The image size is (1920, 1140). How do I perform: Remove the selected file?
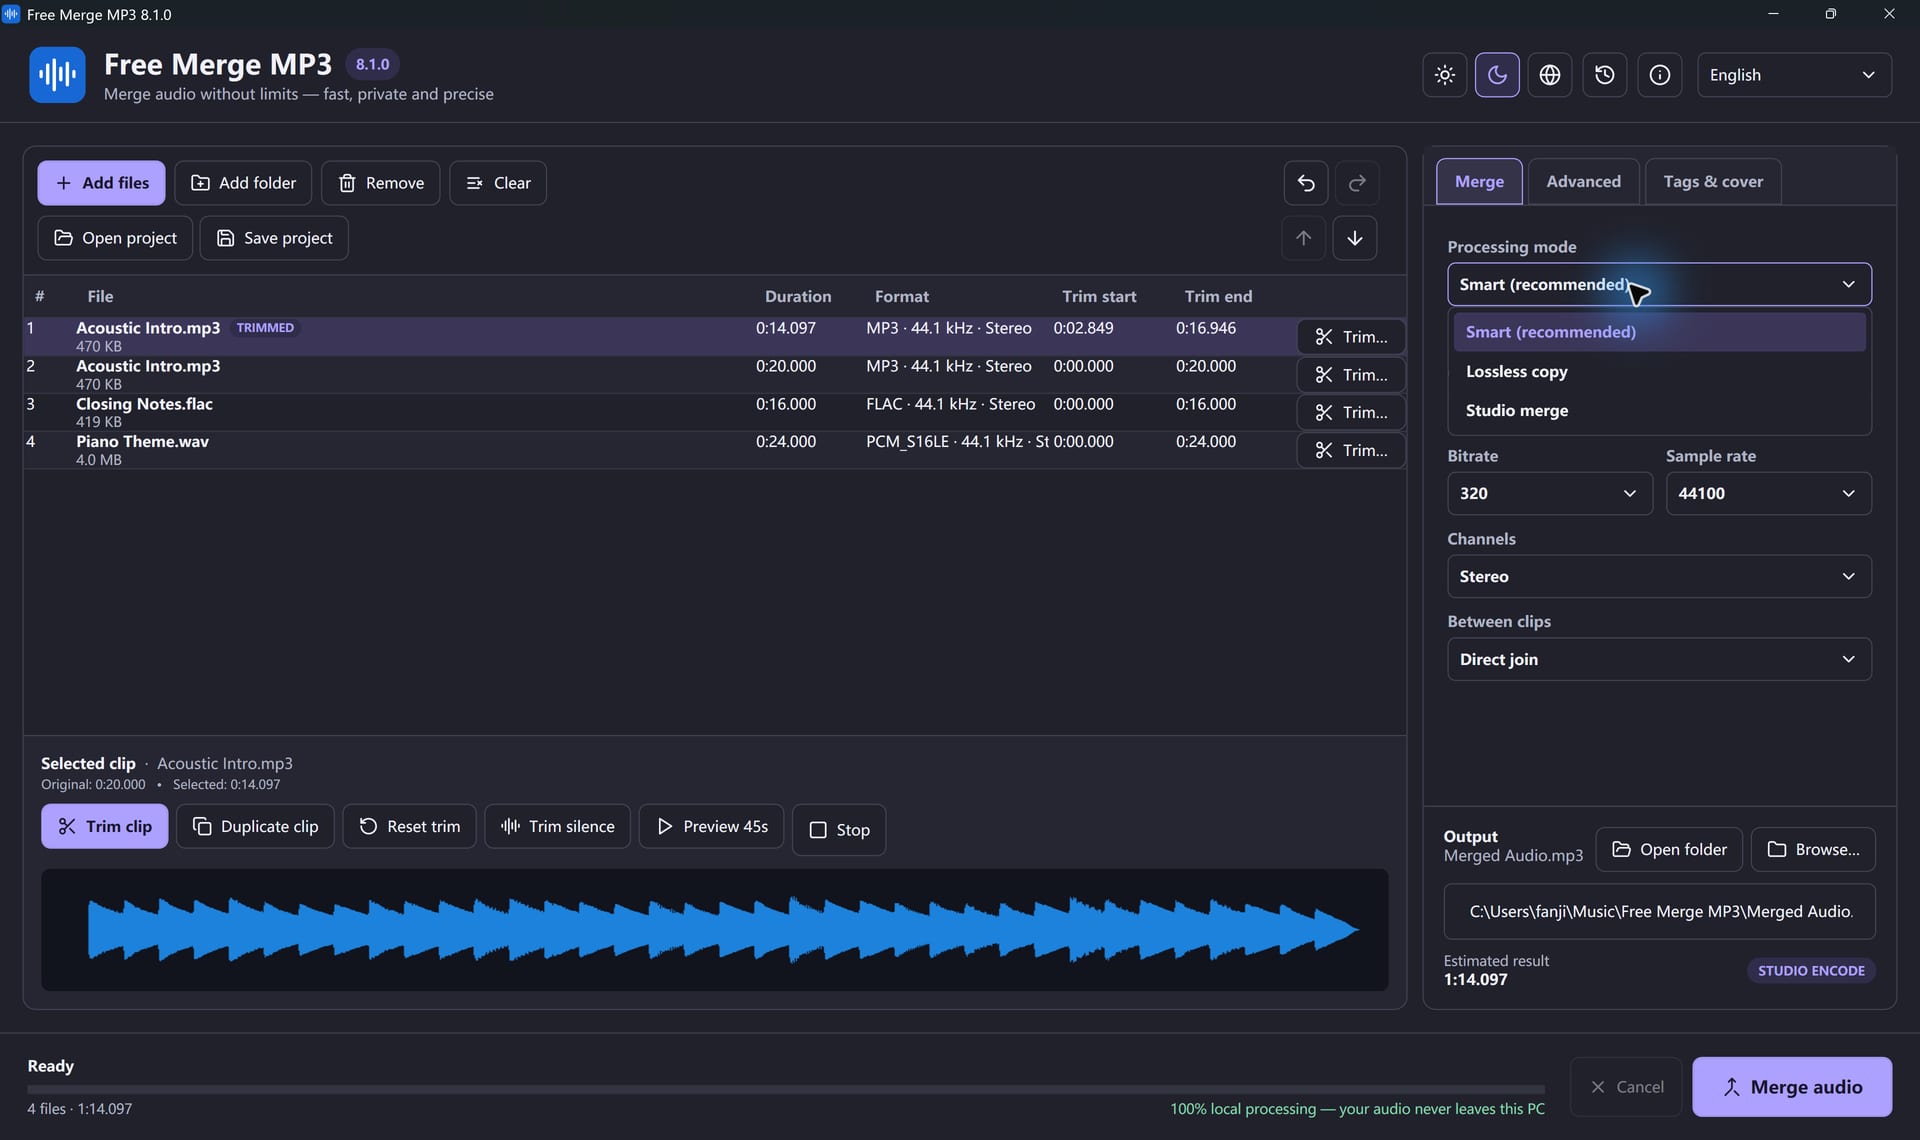(380, 183)
